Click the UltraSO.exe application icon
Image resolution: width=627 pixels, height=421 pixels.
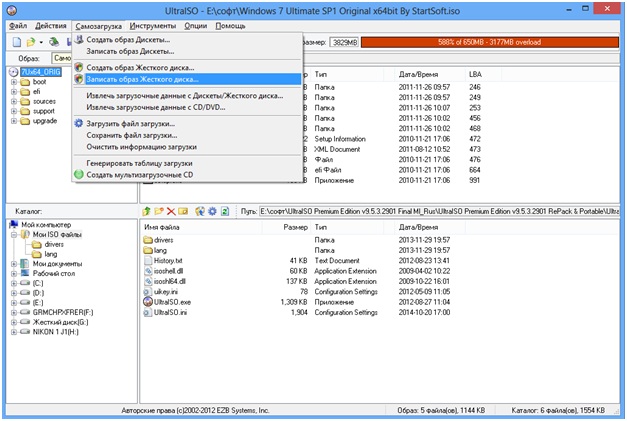pyautogui.click(x=148, y=302)
